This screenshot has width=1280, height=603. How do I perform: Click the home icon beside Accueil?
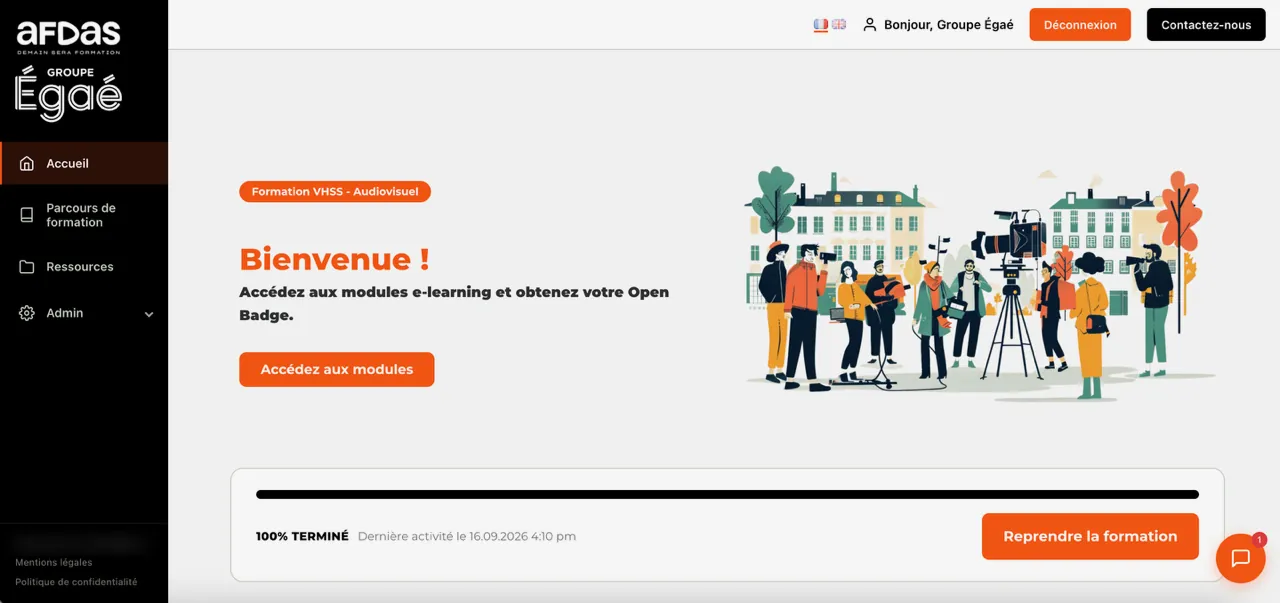click(27, 163)
